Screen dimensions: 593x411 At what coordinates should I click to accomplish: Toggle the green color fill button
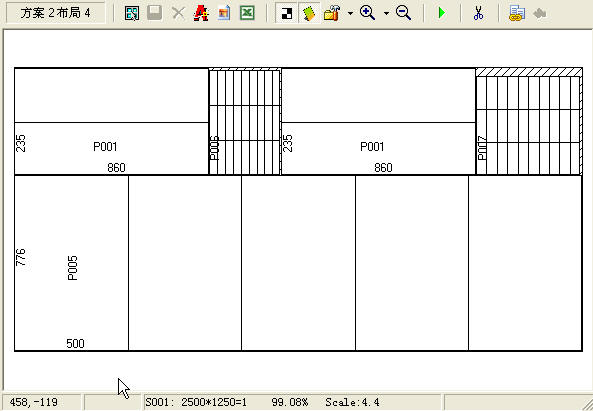coord(309,14)
